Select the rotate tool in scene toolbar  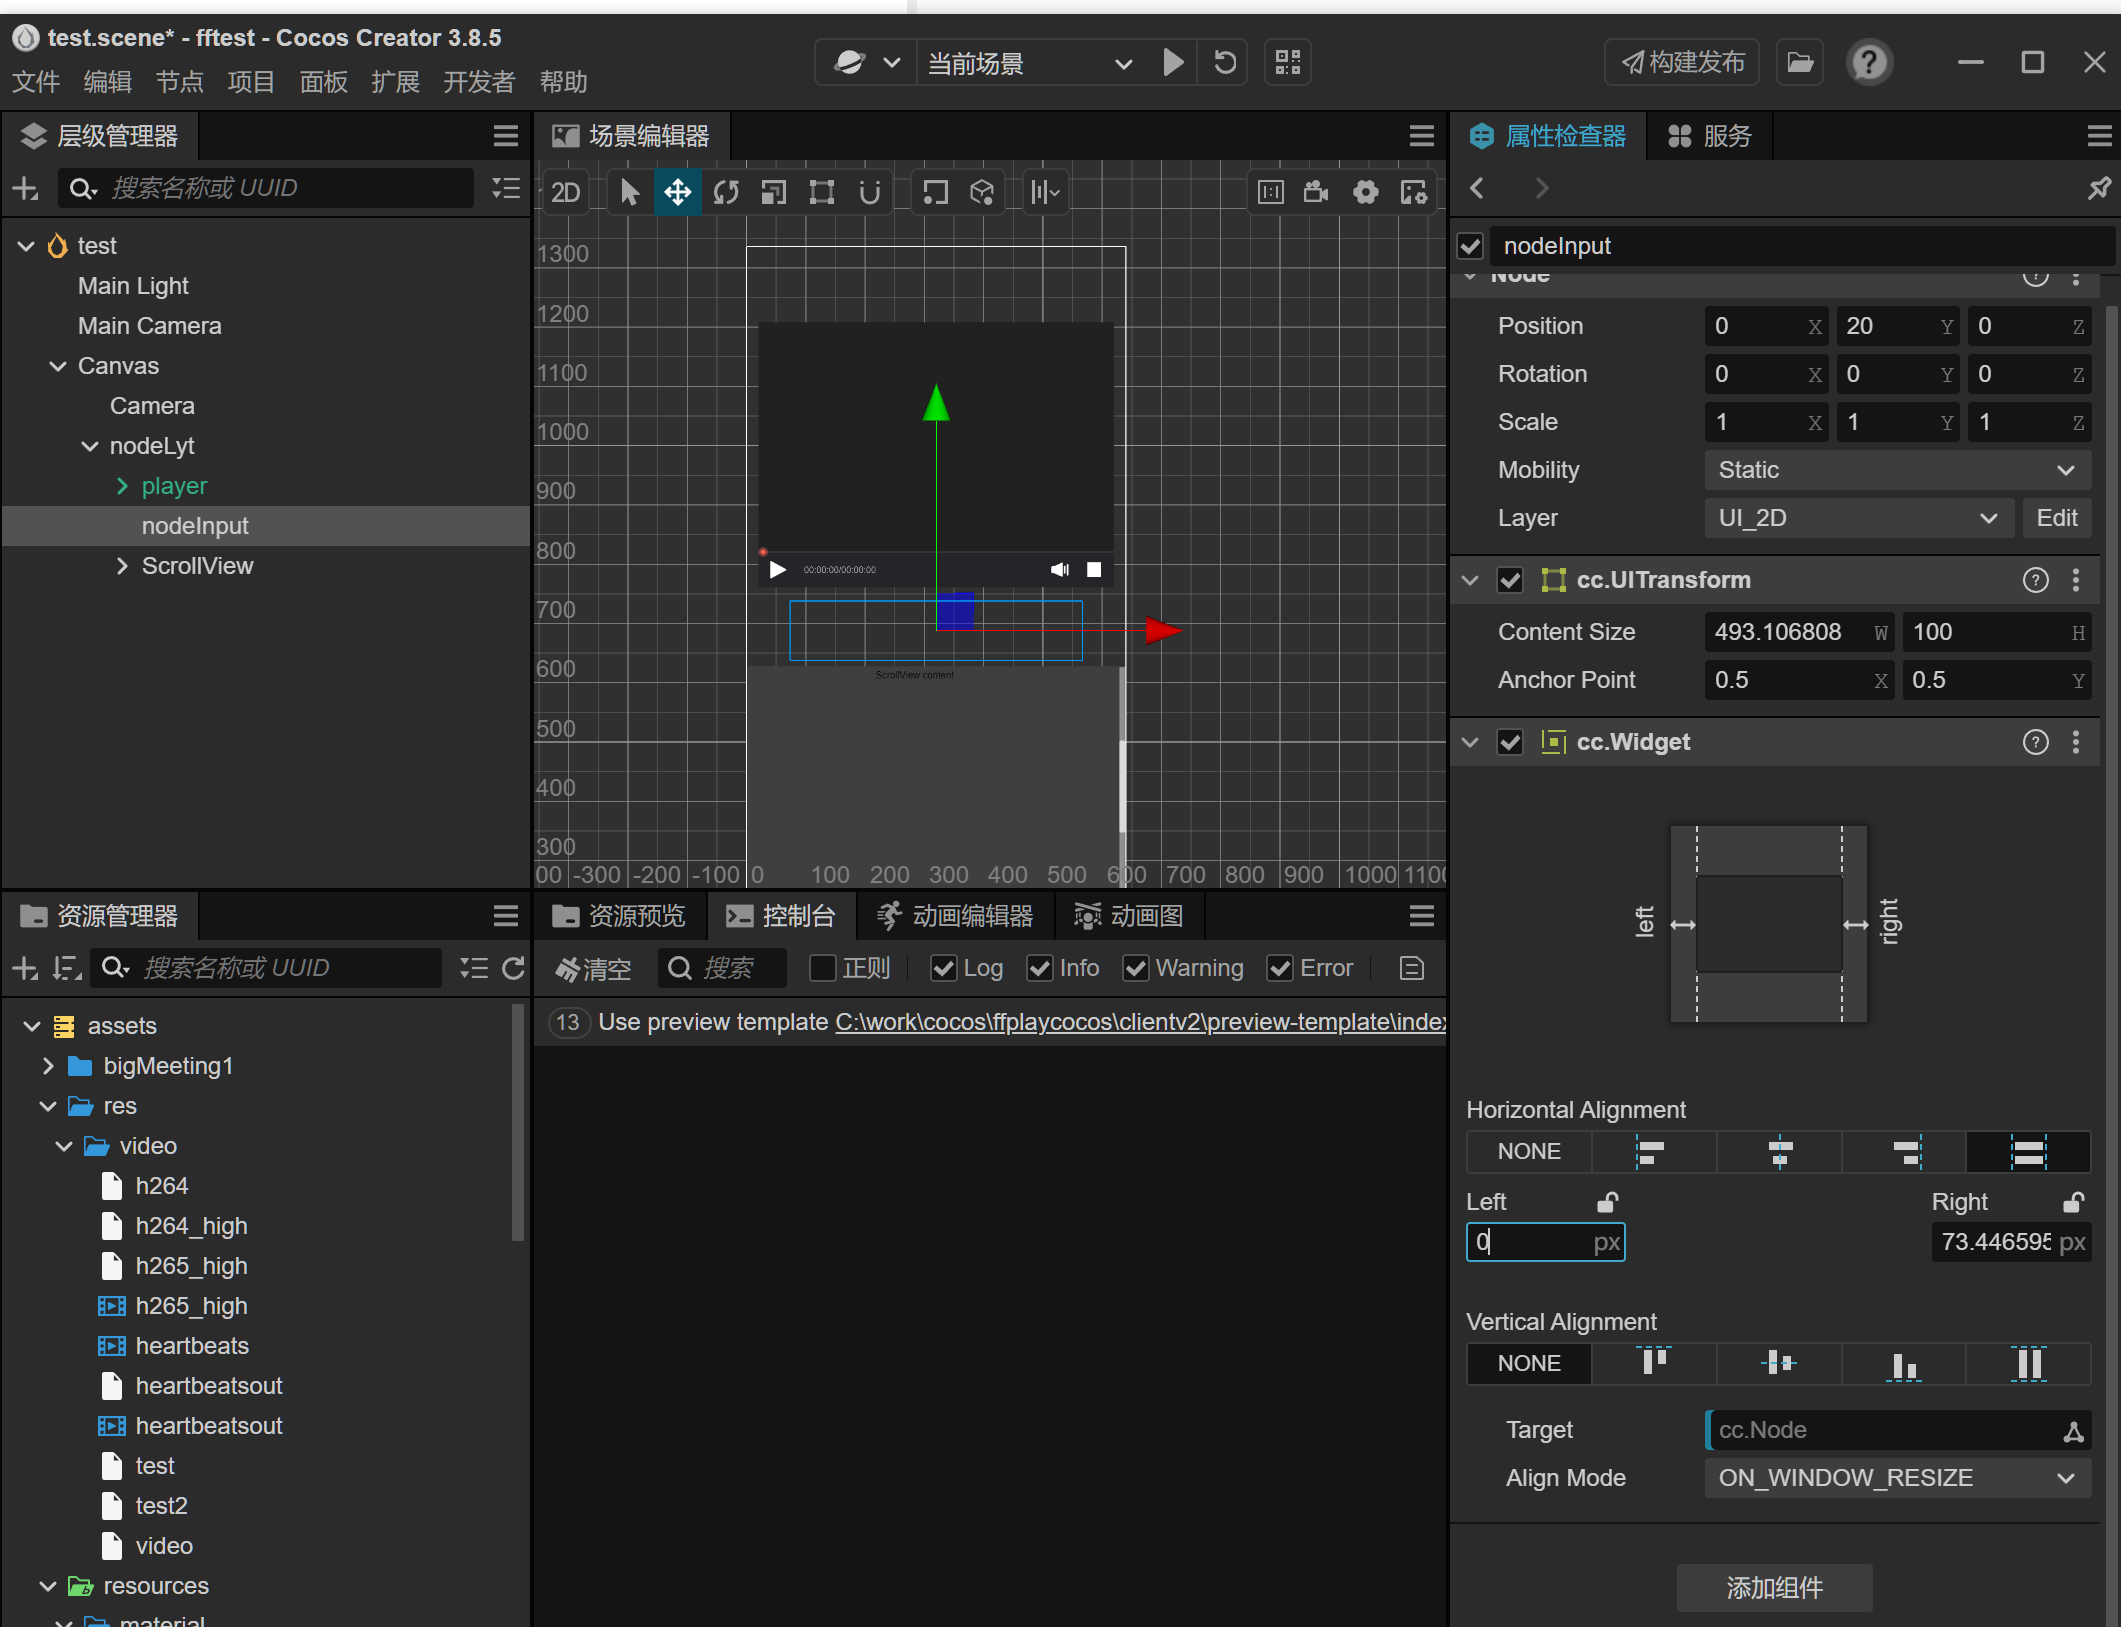point(726,192)
